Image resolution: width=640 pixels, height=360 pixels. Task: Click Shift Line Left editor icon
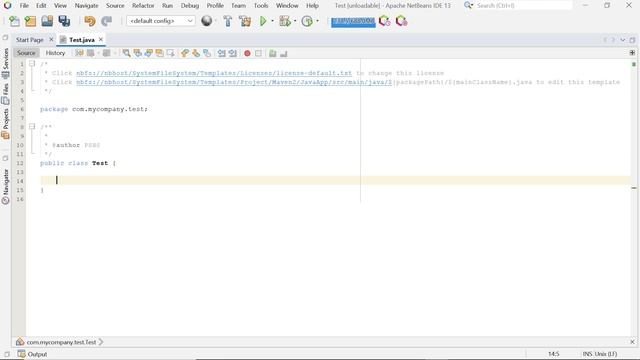click(x=222, y=53)
